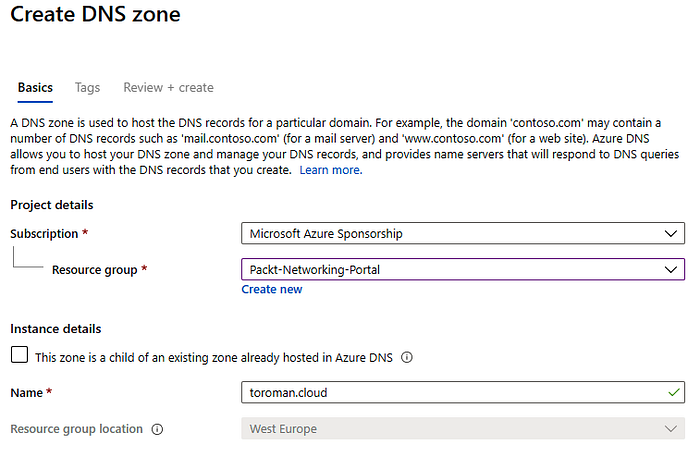Open the Review + create tab
Screen dimensions: 700x472
click(x=168, y=88)
